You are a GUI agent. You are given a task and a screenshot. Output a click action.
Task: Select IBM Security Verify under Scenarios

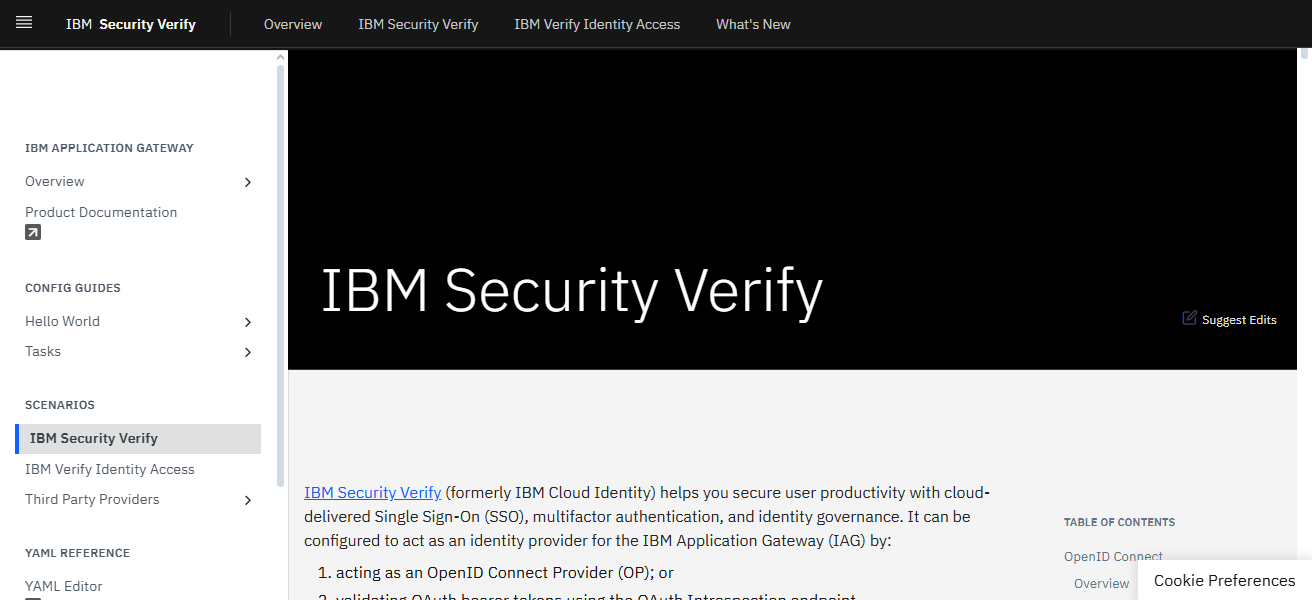point(93,438)
